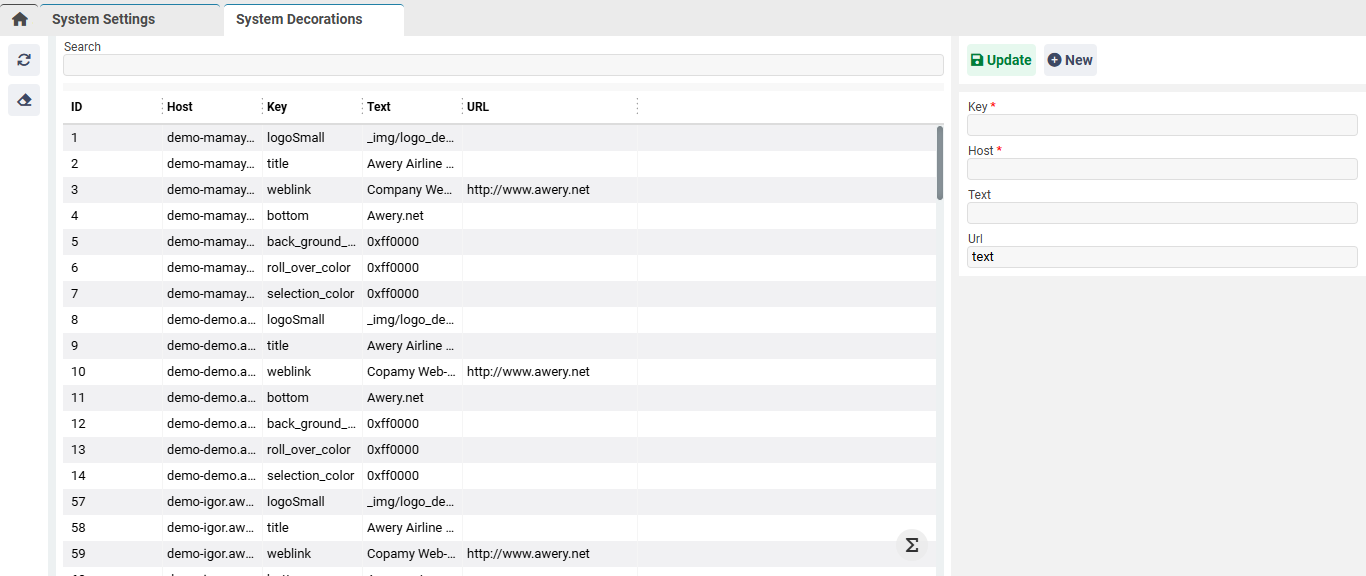Screen dimensions: 1366x576
Task: Switch to the System Settings tab
Action: click(x=103, y=18)
